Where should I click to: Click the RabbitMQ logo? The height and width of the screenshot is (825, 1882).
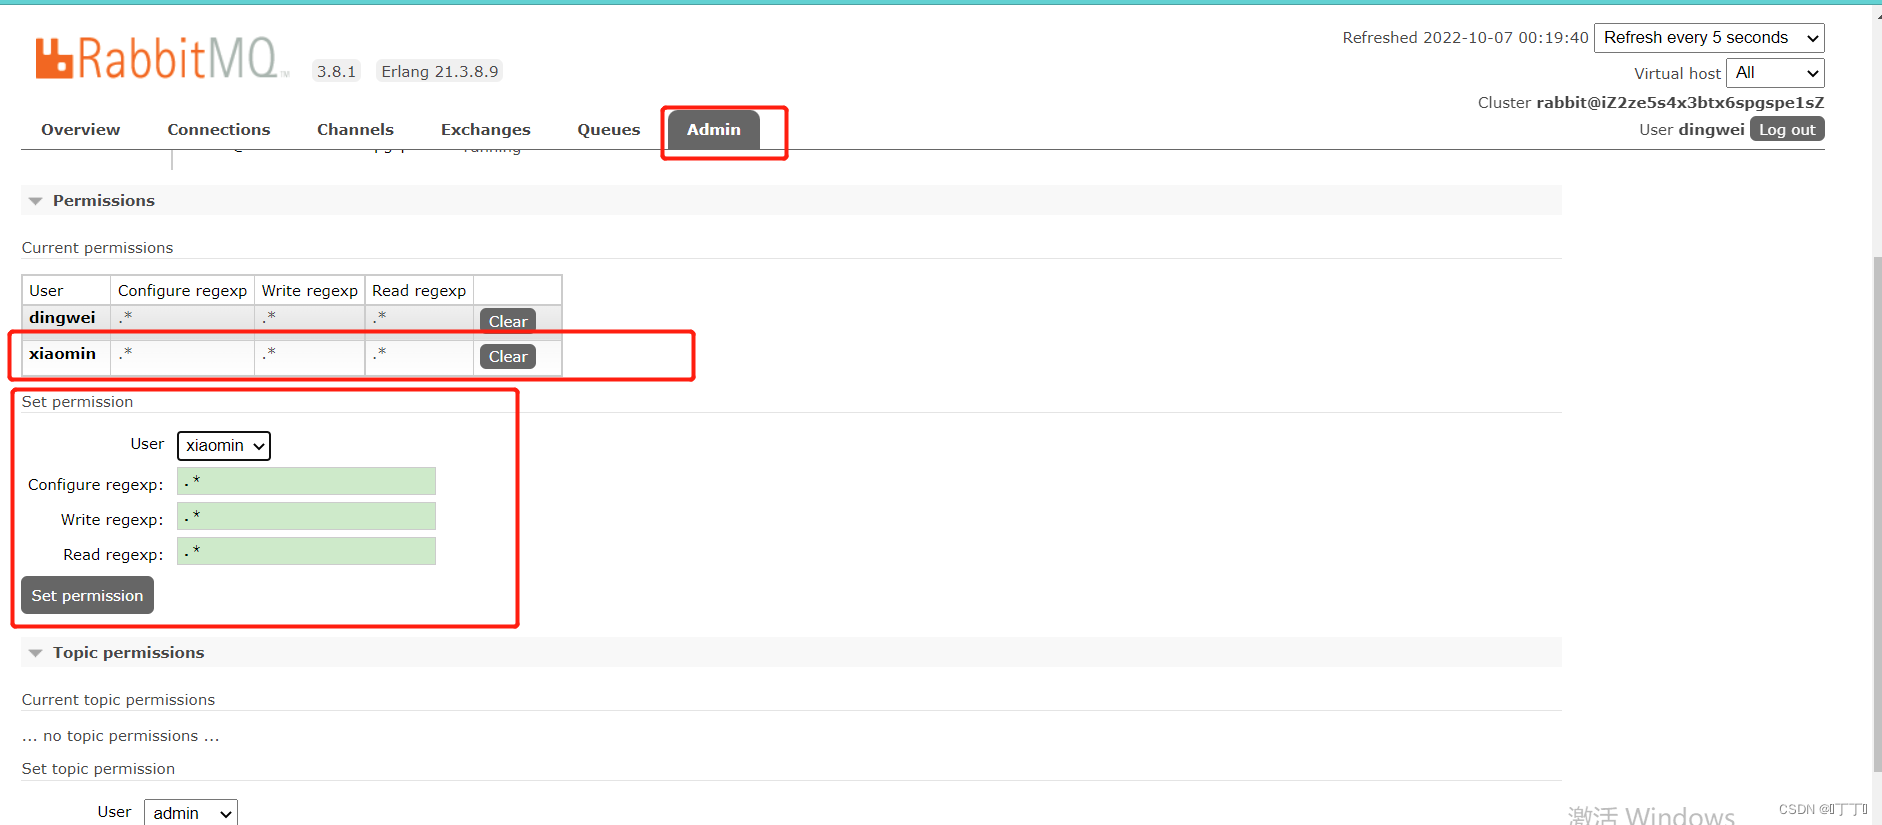pos(160,58)
